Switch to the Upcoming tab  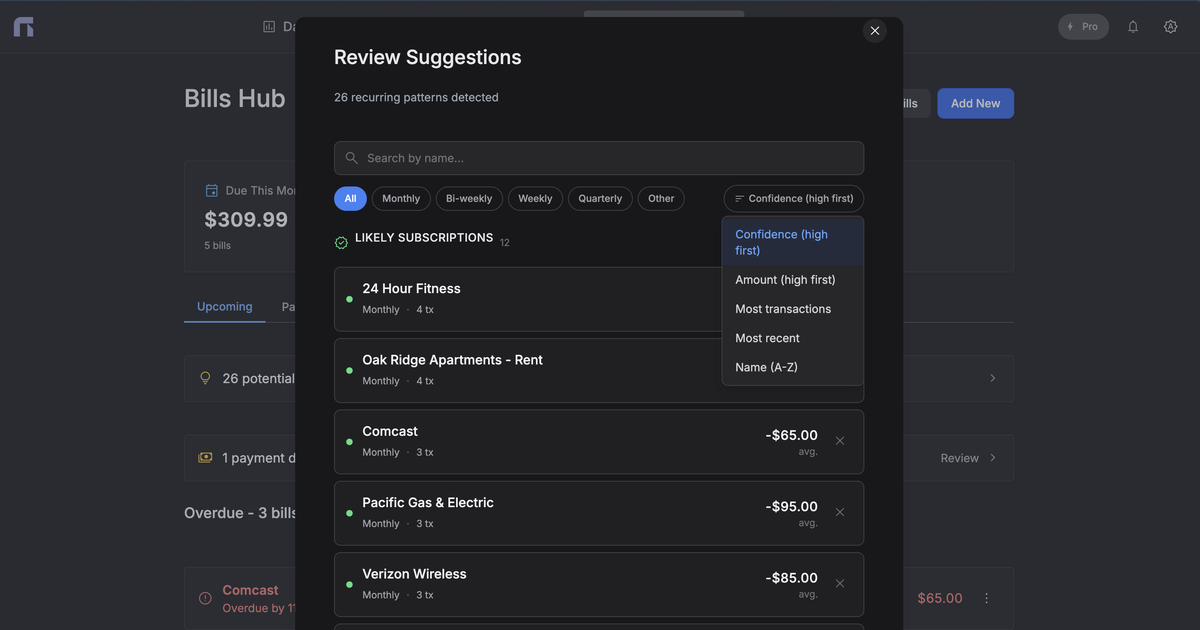[223, 306]
